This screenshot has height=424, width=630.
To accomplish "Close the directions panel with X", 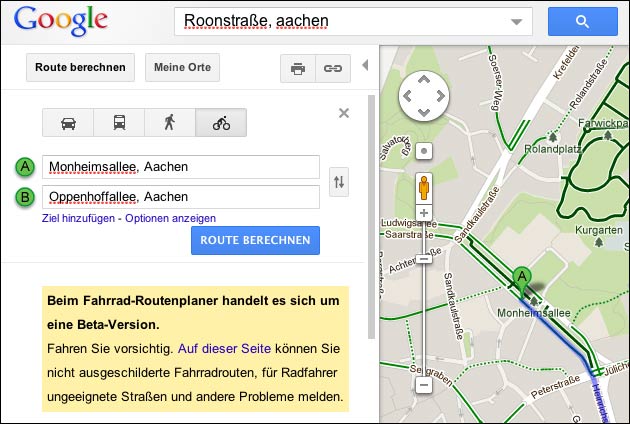I will click(x=344, y=113).
